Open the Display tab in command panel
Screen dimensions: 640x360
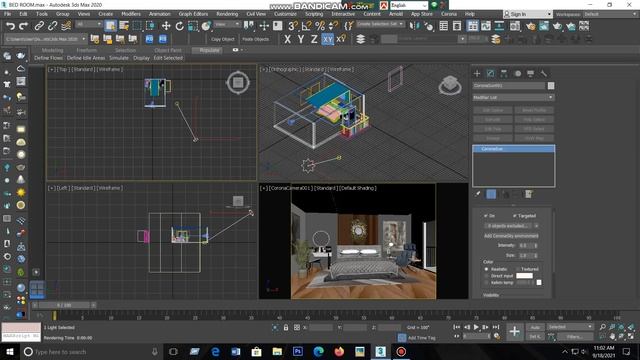(531, 73)
